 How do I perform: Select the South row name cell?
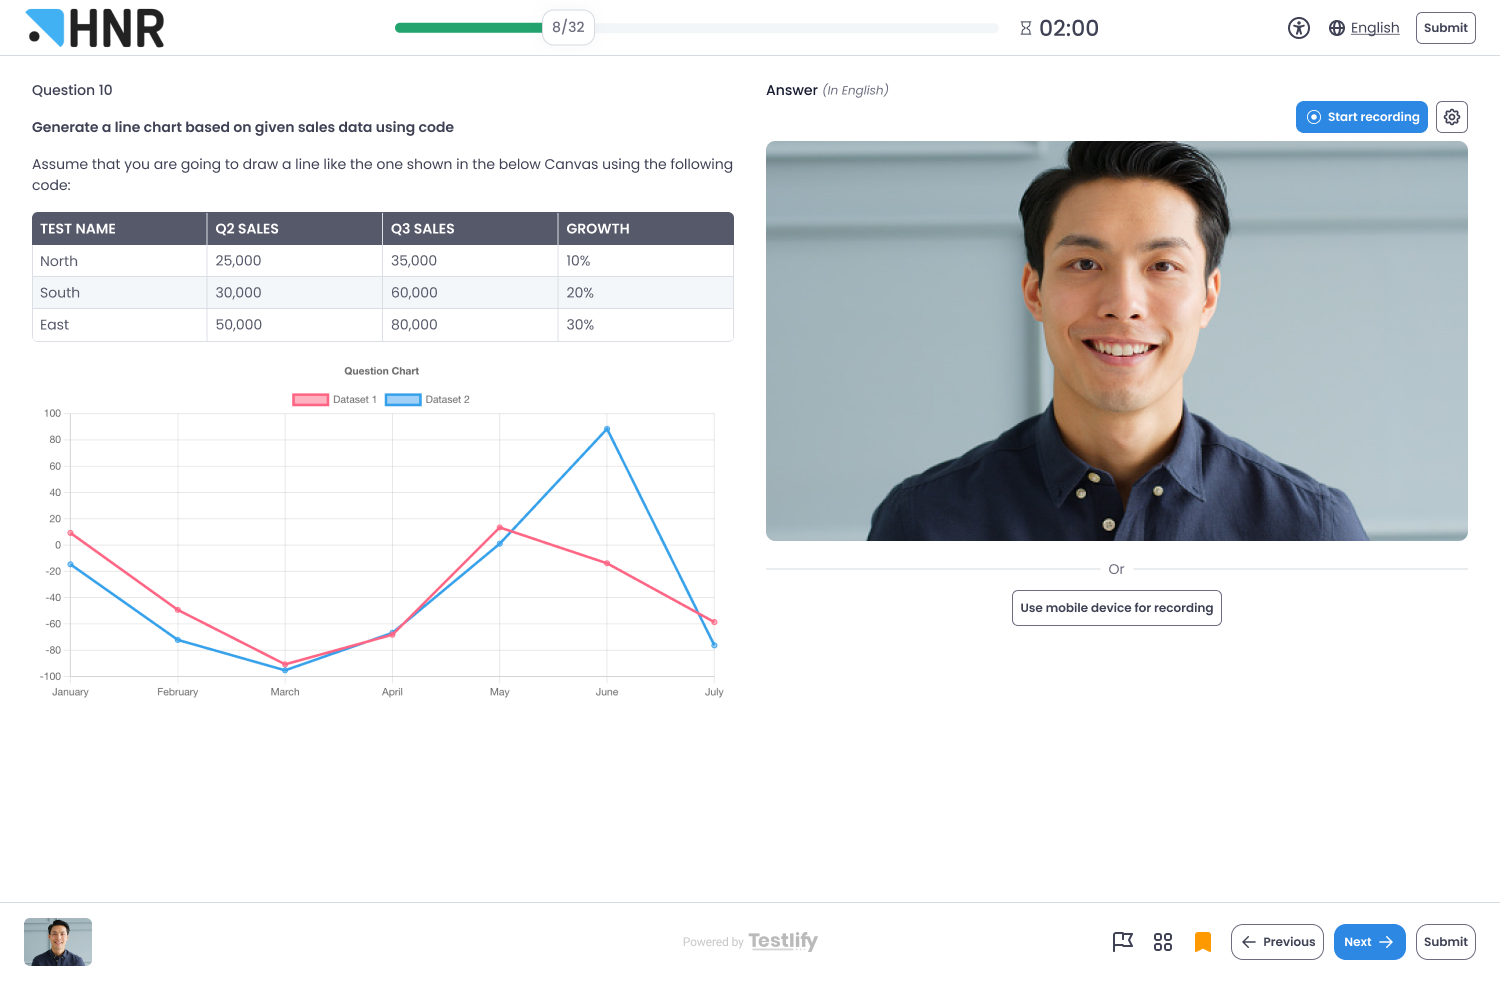pyautogui.click(x=119, y=293)
